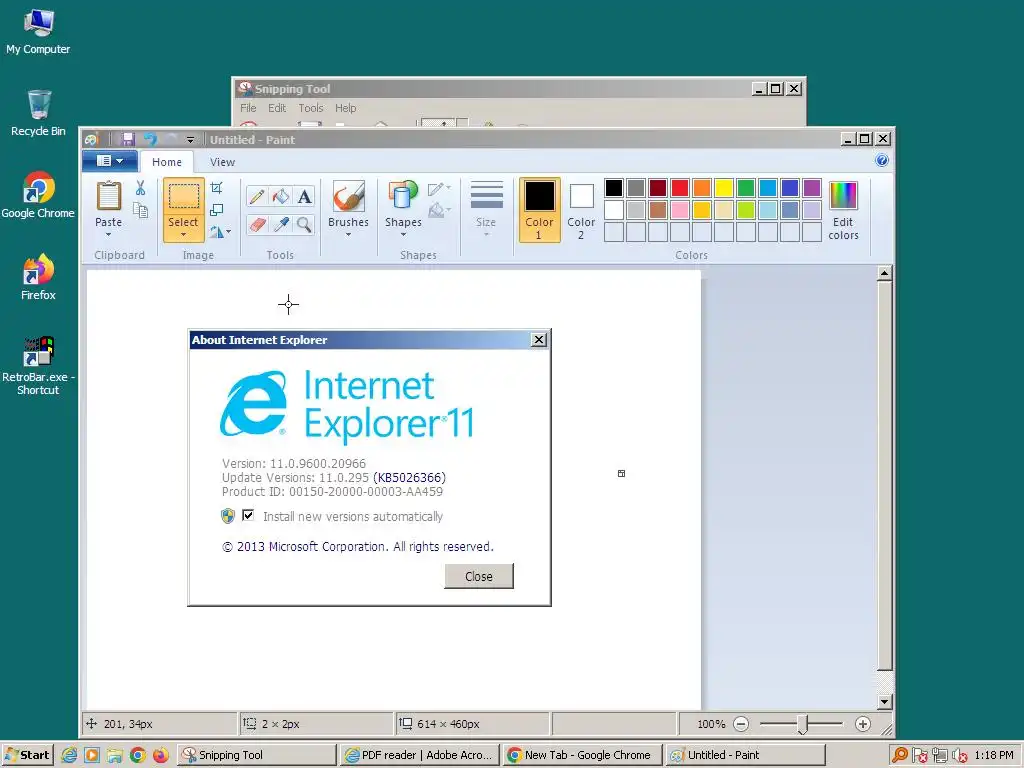The height and width of the screenshot is (768, 1024).
Task: Open Help menu in Snipping Tool
Action: point(345,108)
